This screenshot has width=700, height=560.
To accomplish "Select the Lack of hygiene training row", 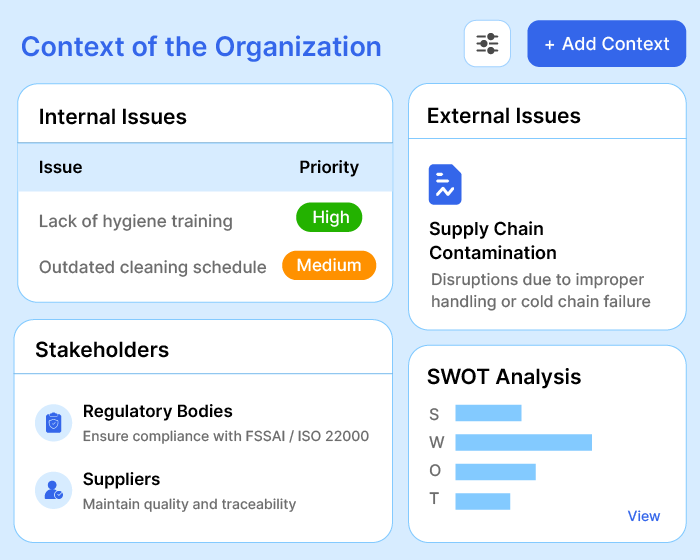I will (x=135, y=221).
